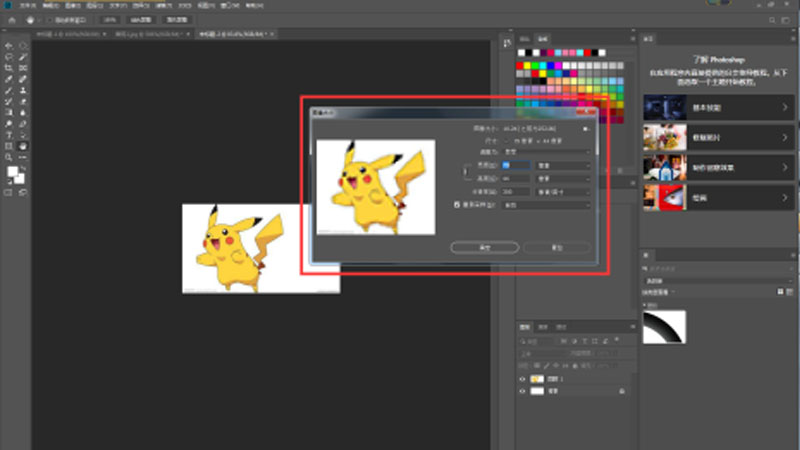Toggle layer filtering switch in Layers panel

616,340
